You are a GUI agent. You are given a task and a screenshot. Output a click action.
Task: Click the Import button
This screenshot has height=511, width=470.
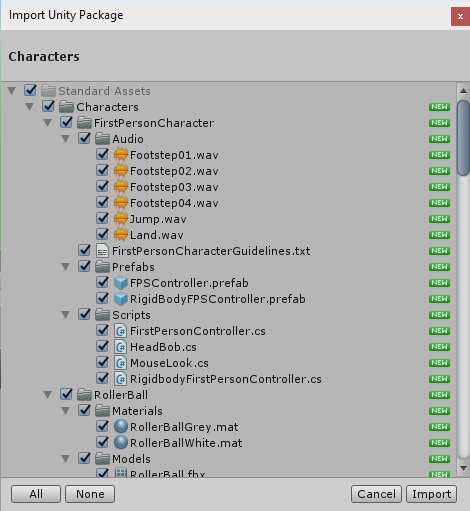click(x=431, y=494)
